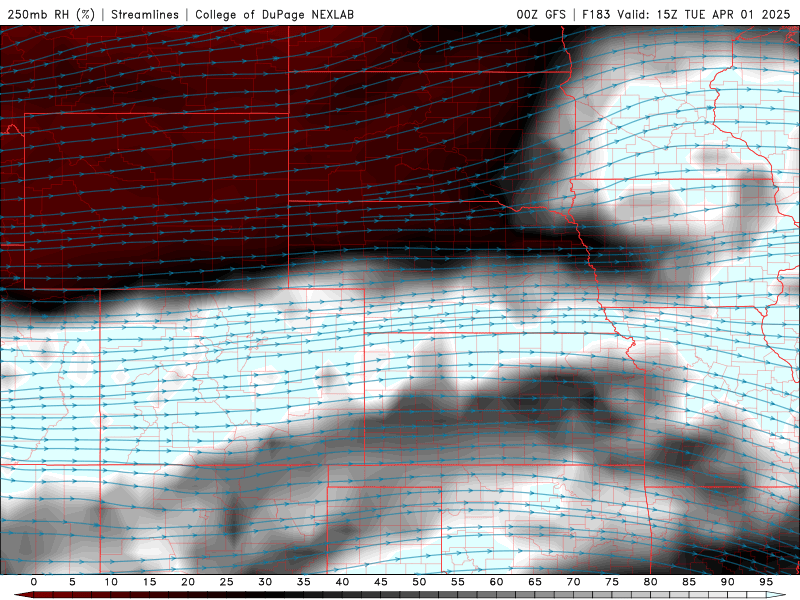The image size is (800, 600).
Task: Select the 'Streamlines' header label
Action: pos(145,14)
